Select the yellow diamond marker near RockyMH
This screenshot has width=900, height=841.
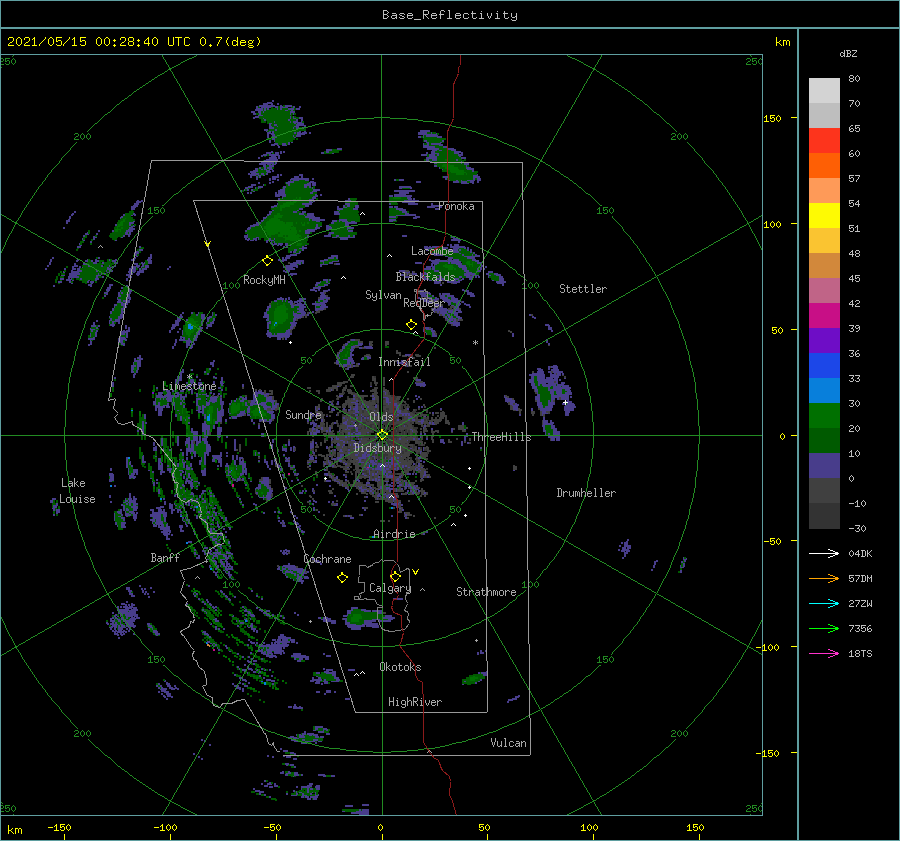click(x=267, y=261)
